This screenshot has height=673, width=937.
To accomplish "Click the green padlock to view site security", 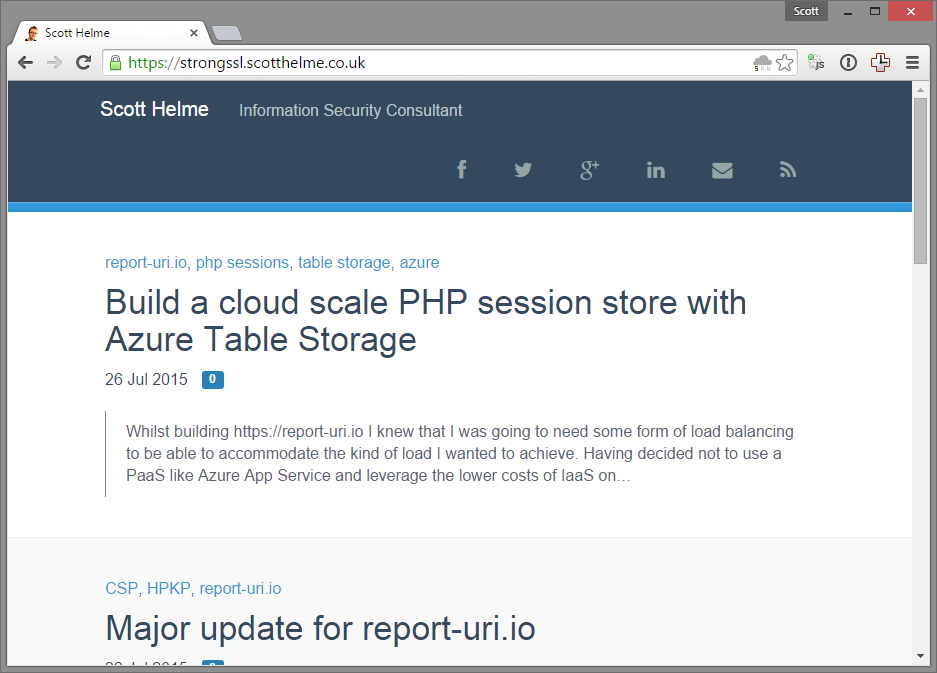I will tap(116, 62).
